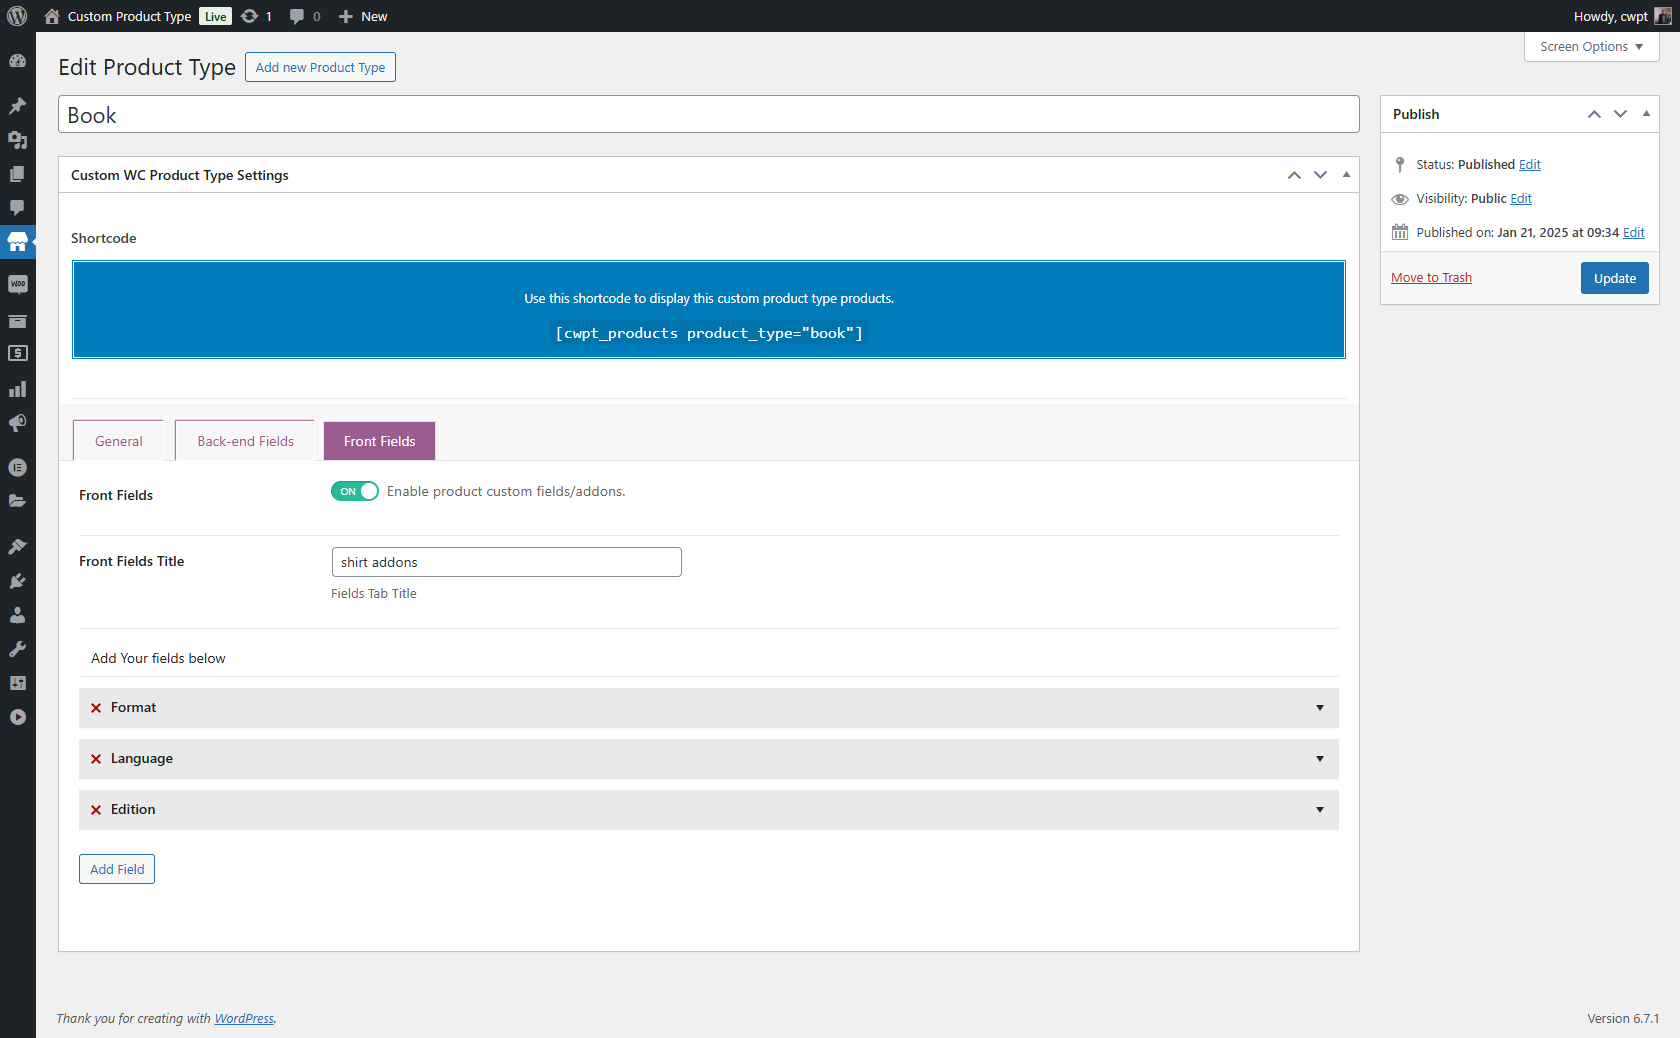The image size is (1680, 1038).
Task: Toggle Enable product custom fields switch
Action: coord(355,491)
